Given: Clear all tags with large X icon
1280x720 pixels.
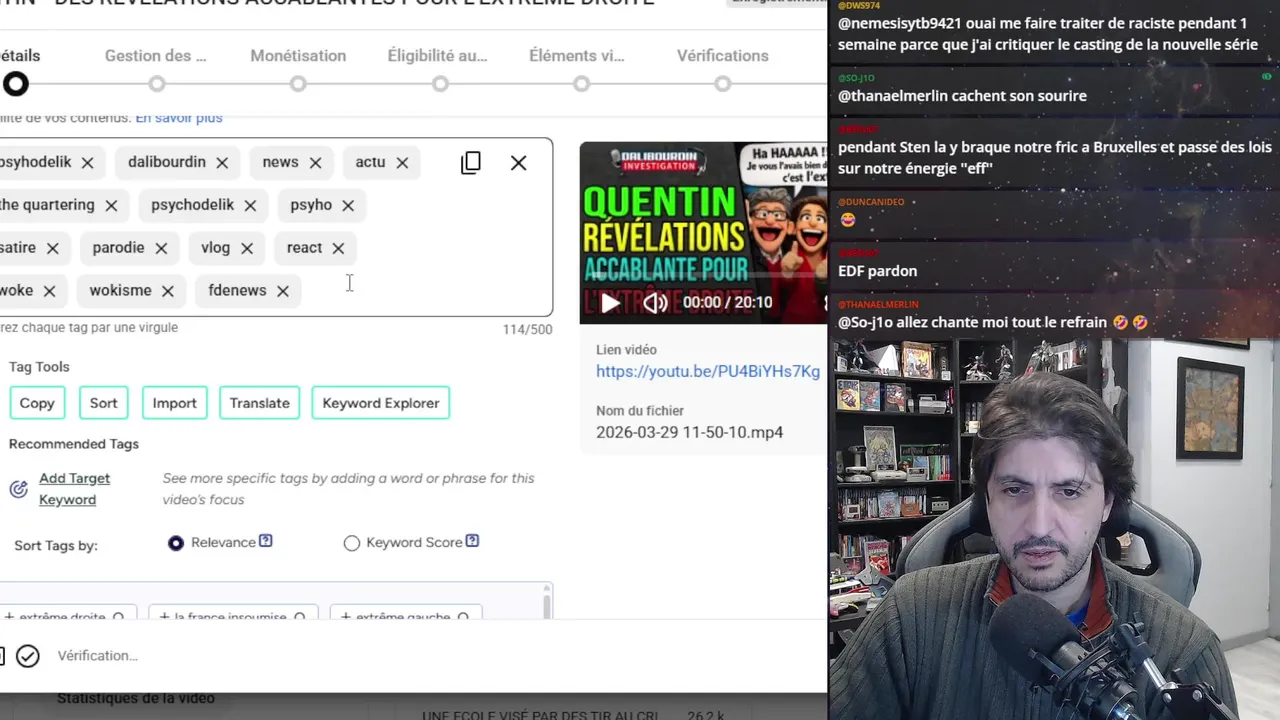Looking at the screenshot, I should 518,163.
